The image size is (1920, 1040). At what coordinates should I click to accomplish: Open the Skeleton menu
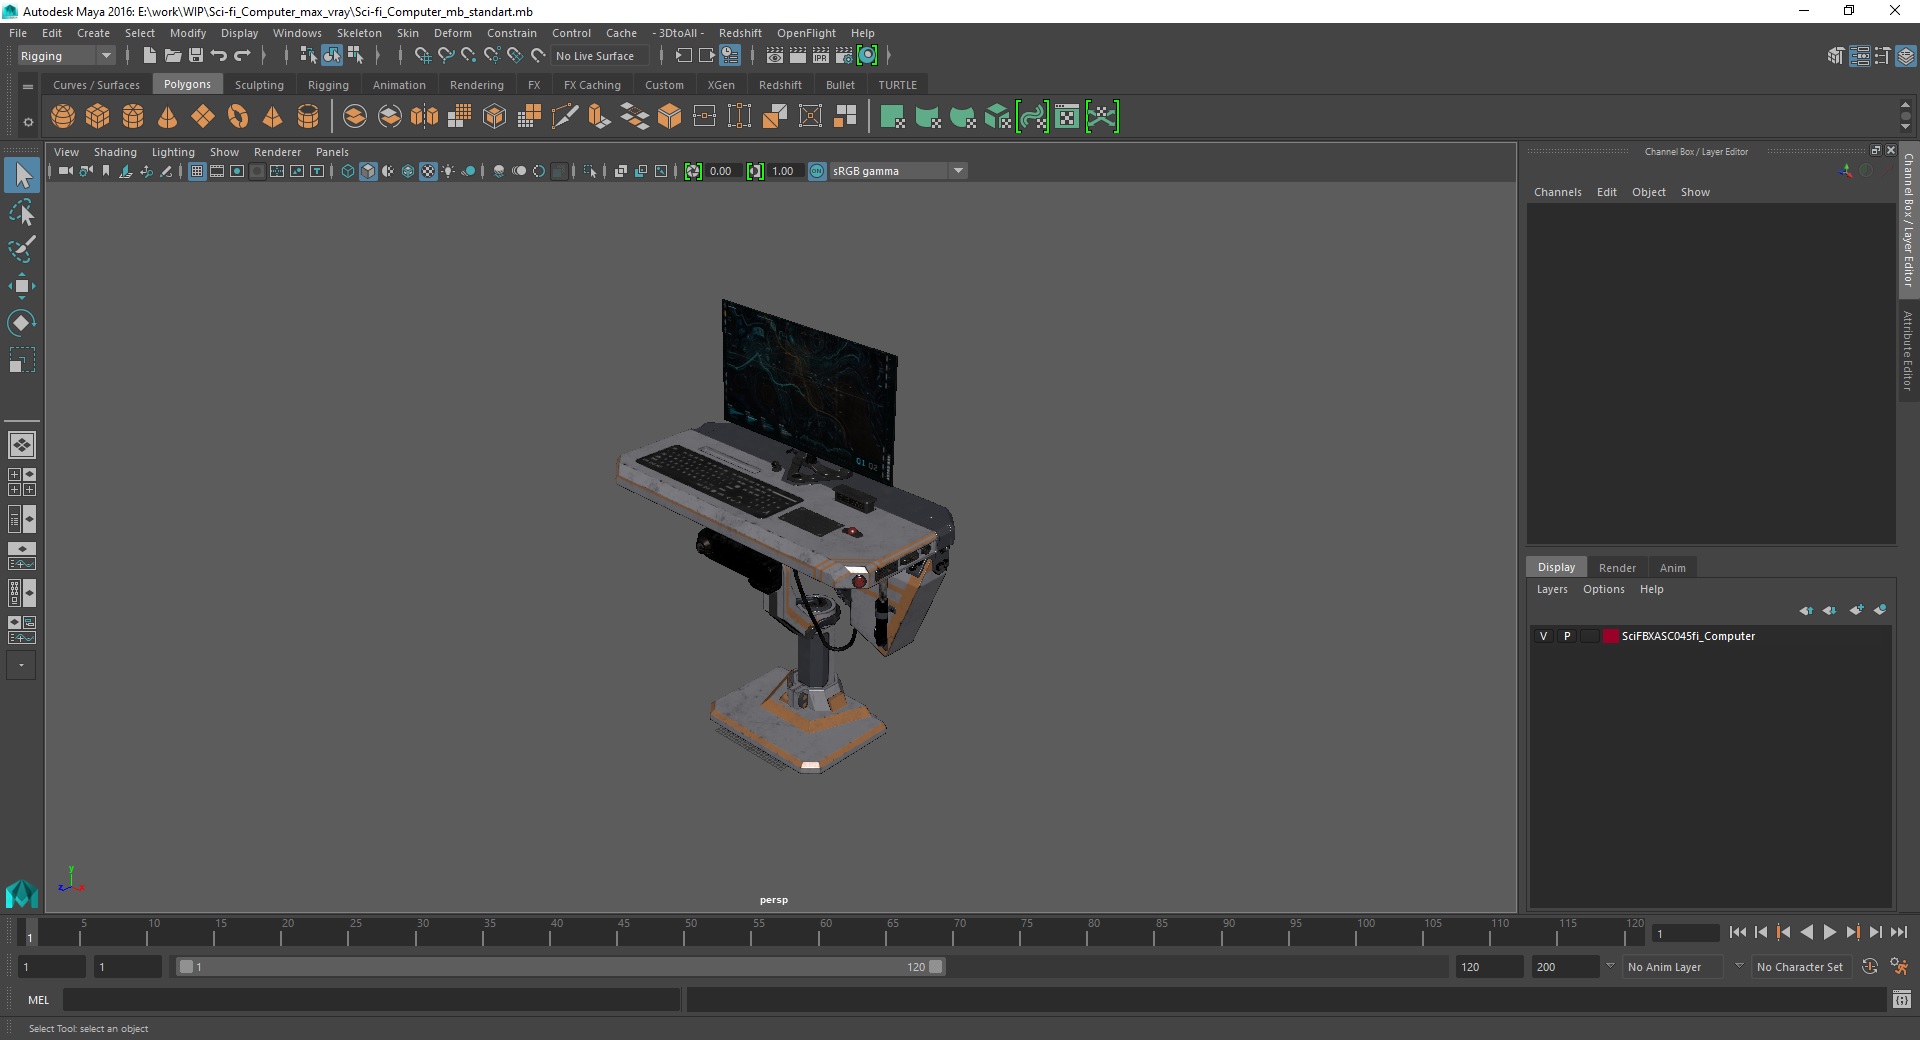[x=359, y=33]
